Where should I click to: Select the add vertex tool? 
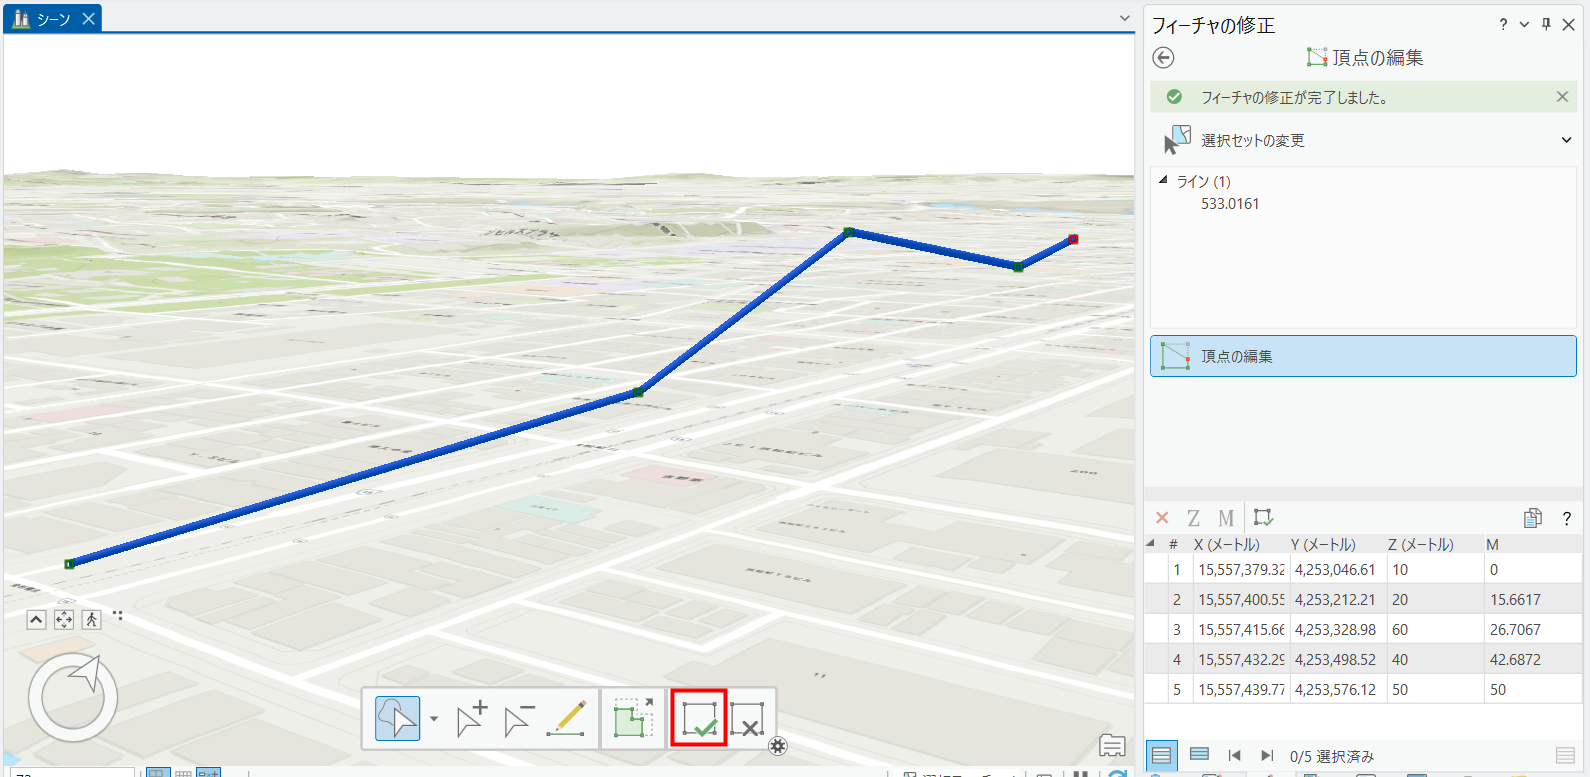[471, 719]
